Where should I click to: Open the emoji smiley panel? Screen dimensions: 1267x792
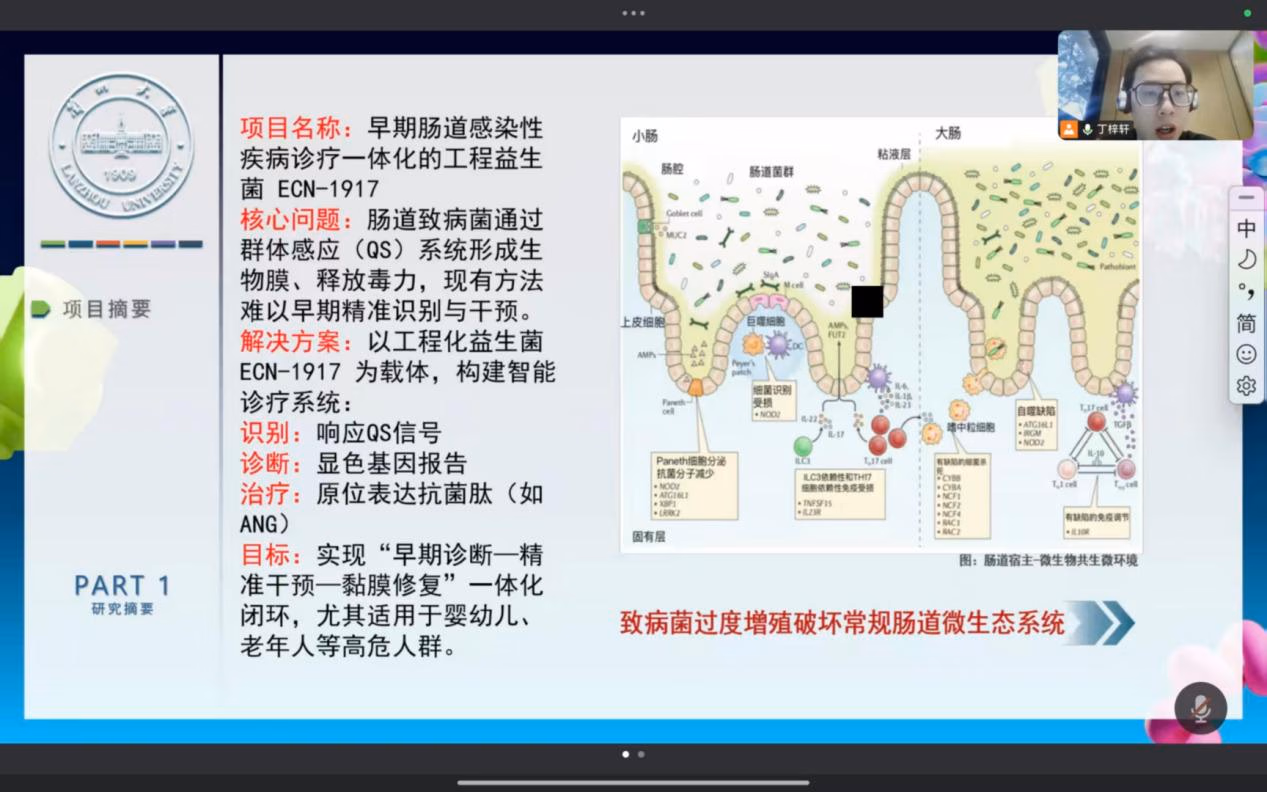click(x=1246, y=354)
